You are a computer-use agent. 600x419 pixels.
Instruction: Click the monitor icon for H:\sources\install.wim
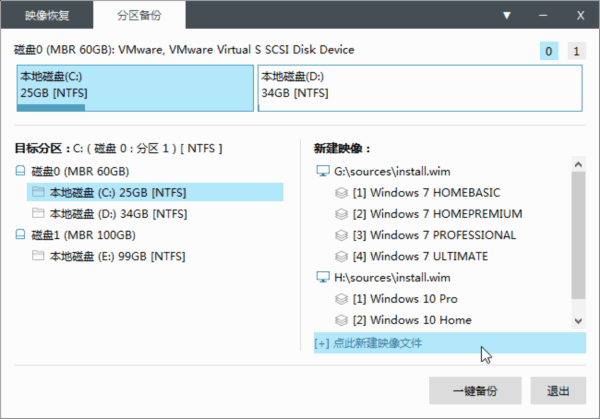(322, 277)
